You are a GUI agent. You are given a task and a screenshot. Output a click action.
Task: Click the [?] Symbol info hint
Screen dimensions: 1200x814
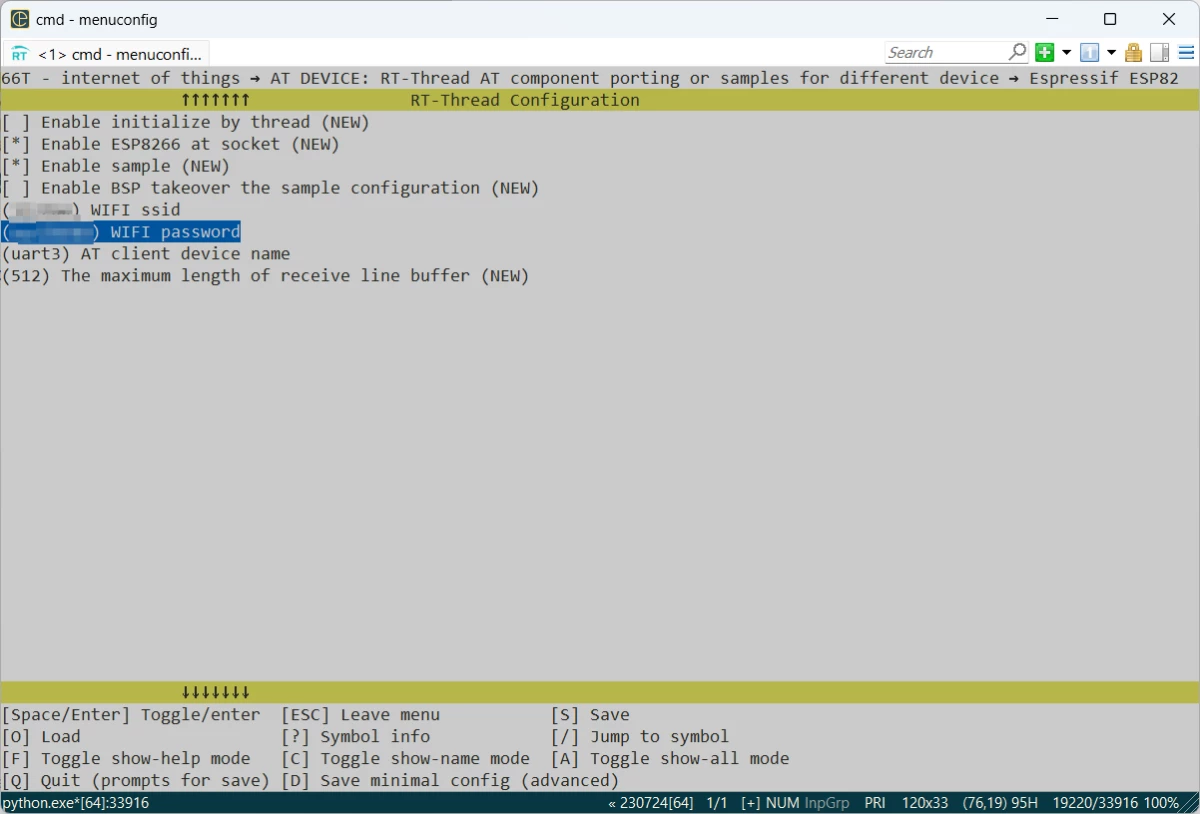coord(355,737)
